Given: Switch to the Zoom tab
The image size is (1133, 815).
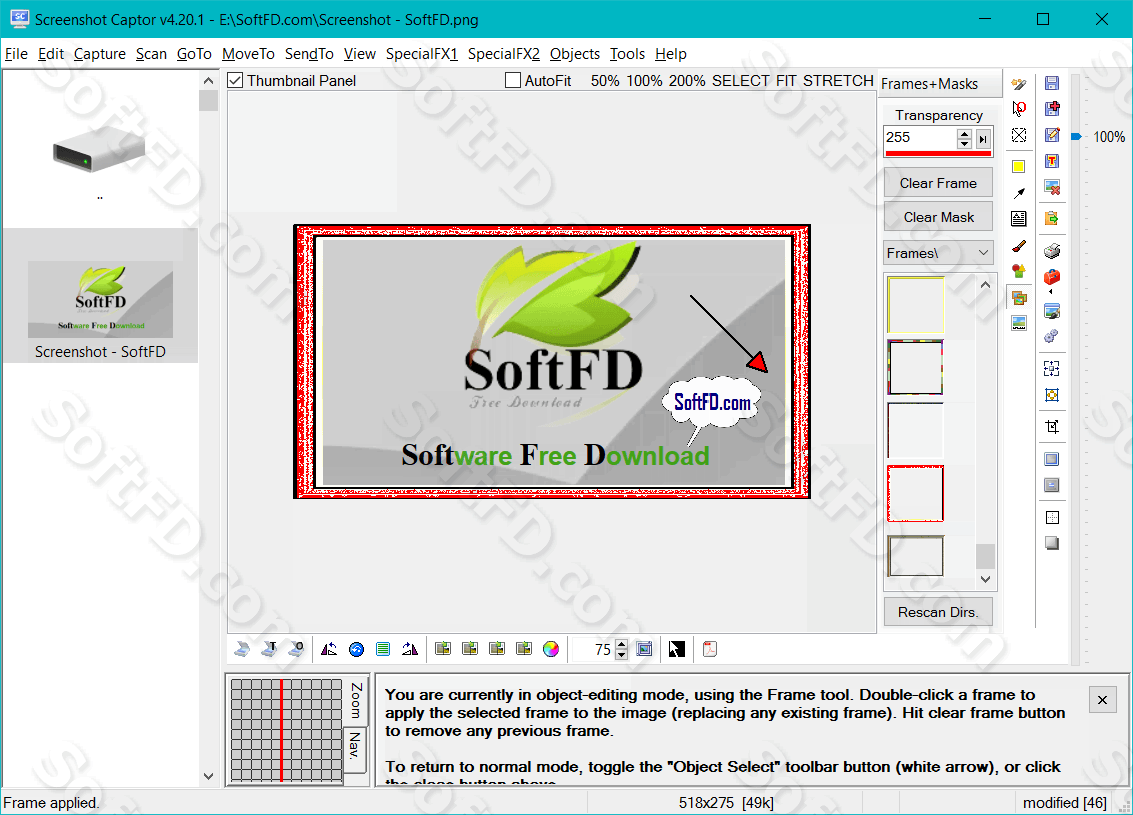Looking at the screenshot, I should tap(355, 700).
